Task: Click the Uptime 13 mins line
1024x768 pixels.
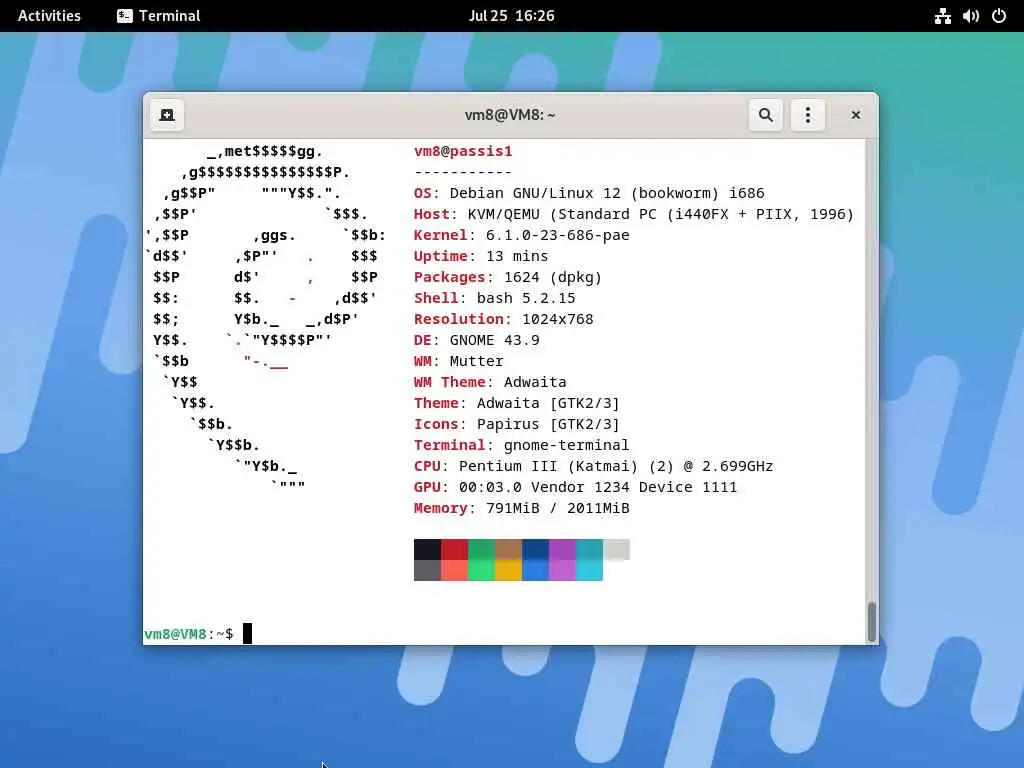Action: (481, 256)
